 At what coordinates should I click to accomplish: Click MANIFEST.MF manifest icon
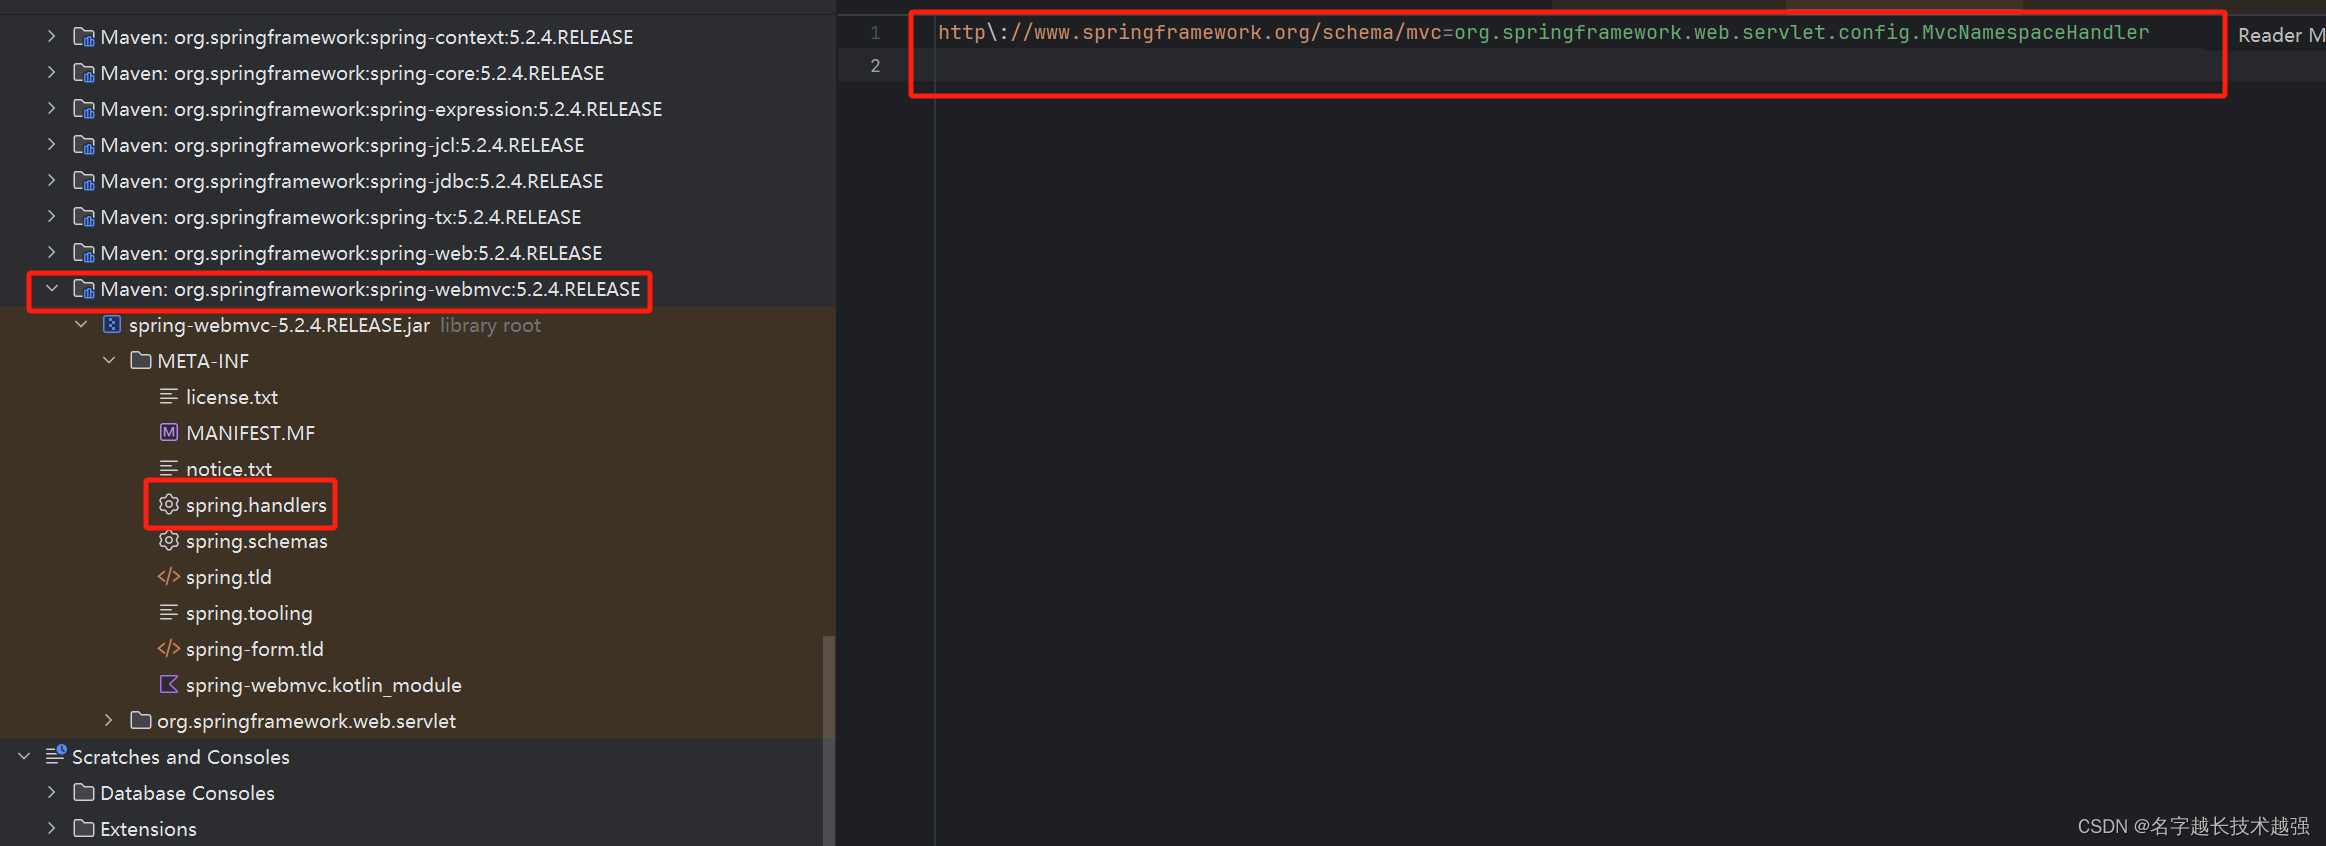coord(169,432)
